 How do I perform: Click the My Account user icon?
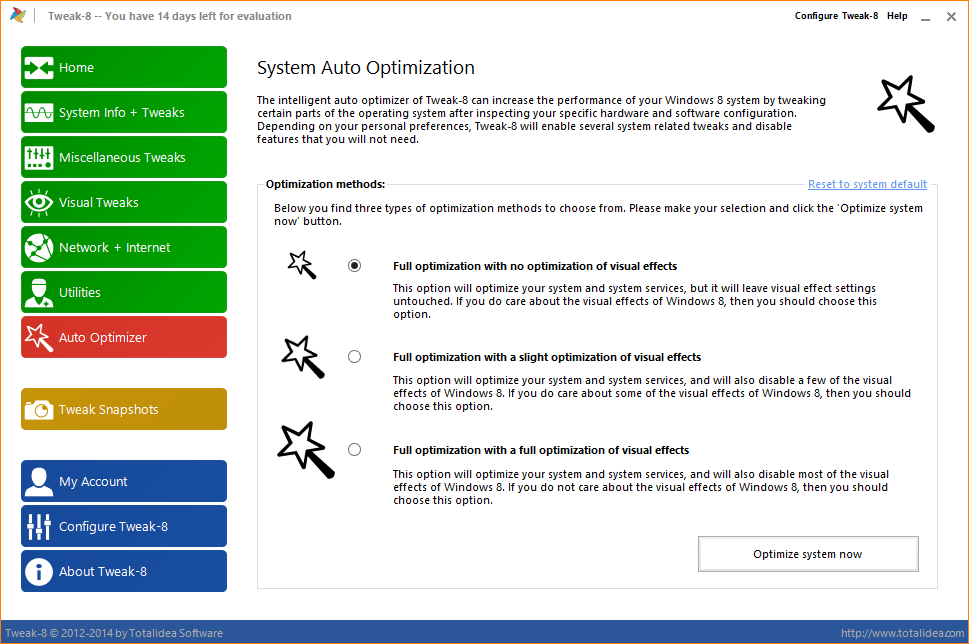click(38, 481)
